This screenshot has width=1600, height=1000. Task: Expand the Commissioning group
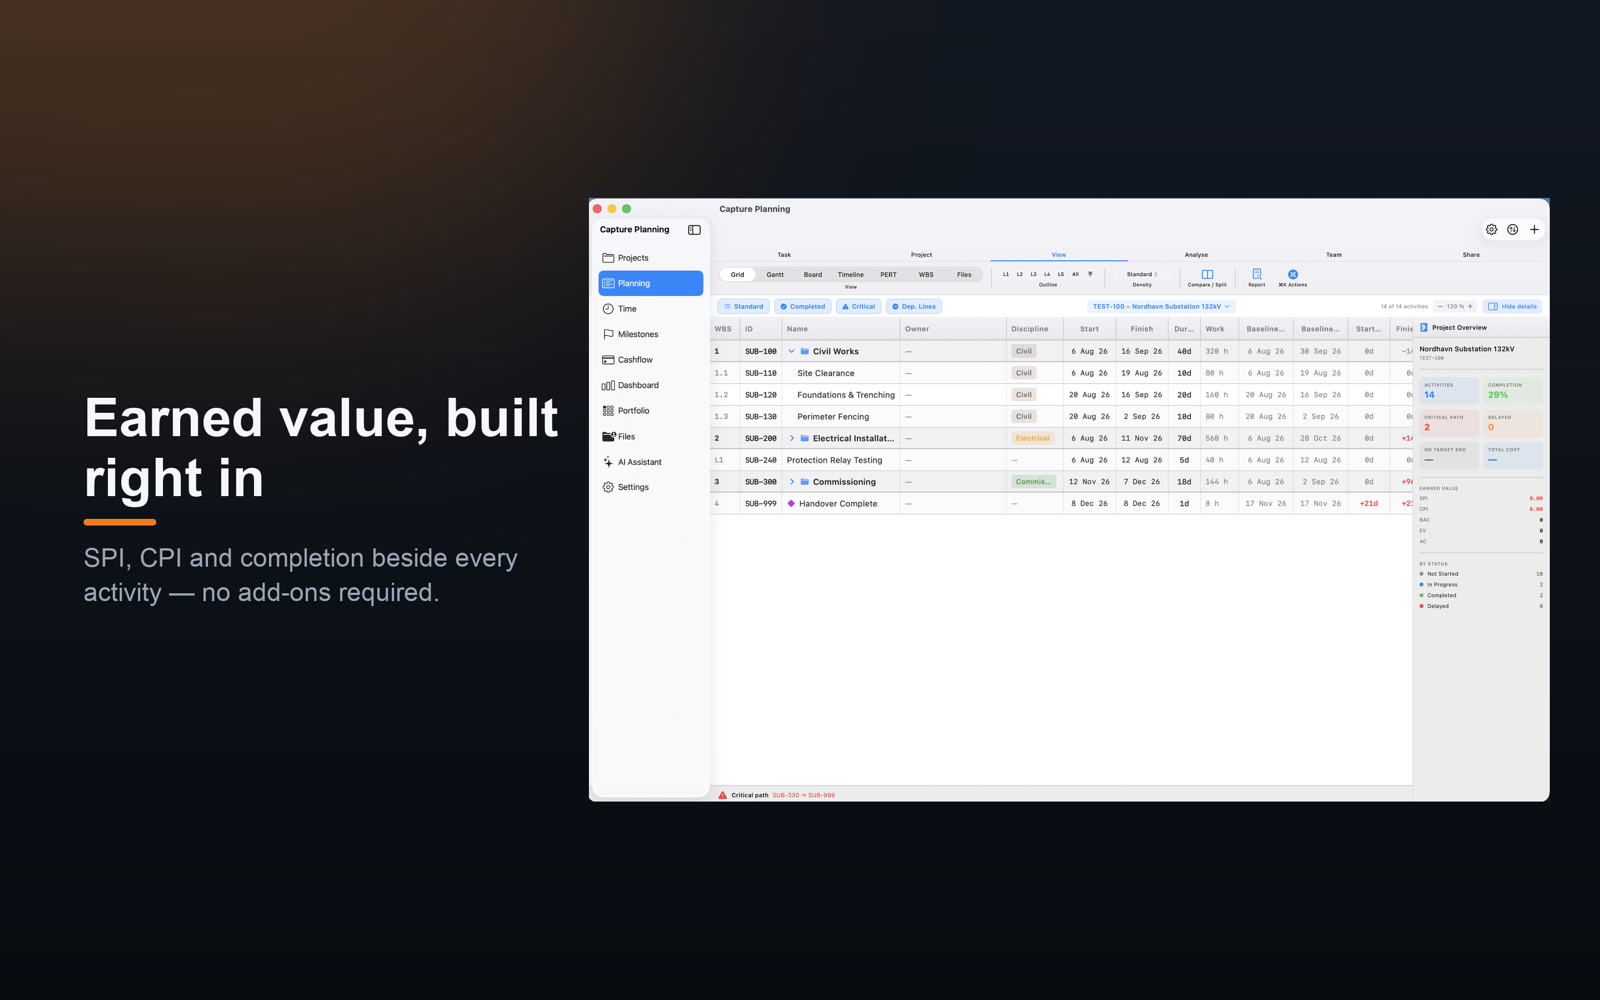point(791,482)
